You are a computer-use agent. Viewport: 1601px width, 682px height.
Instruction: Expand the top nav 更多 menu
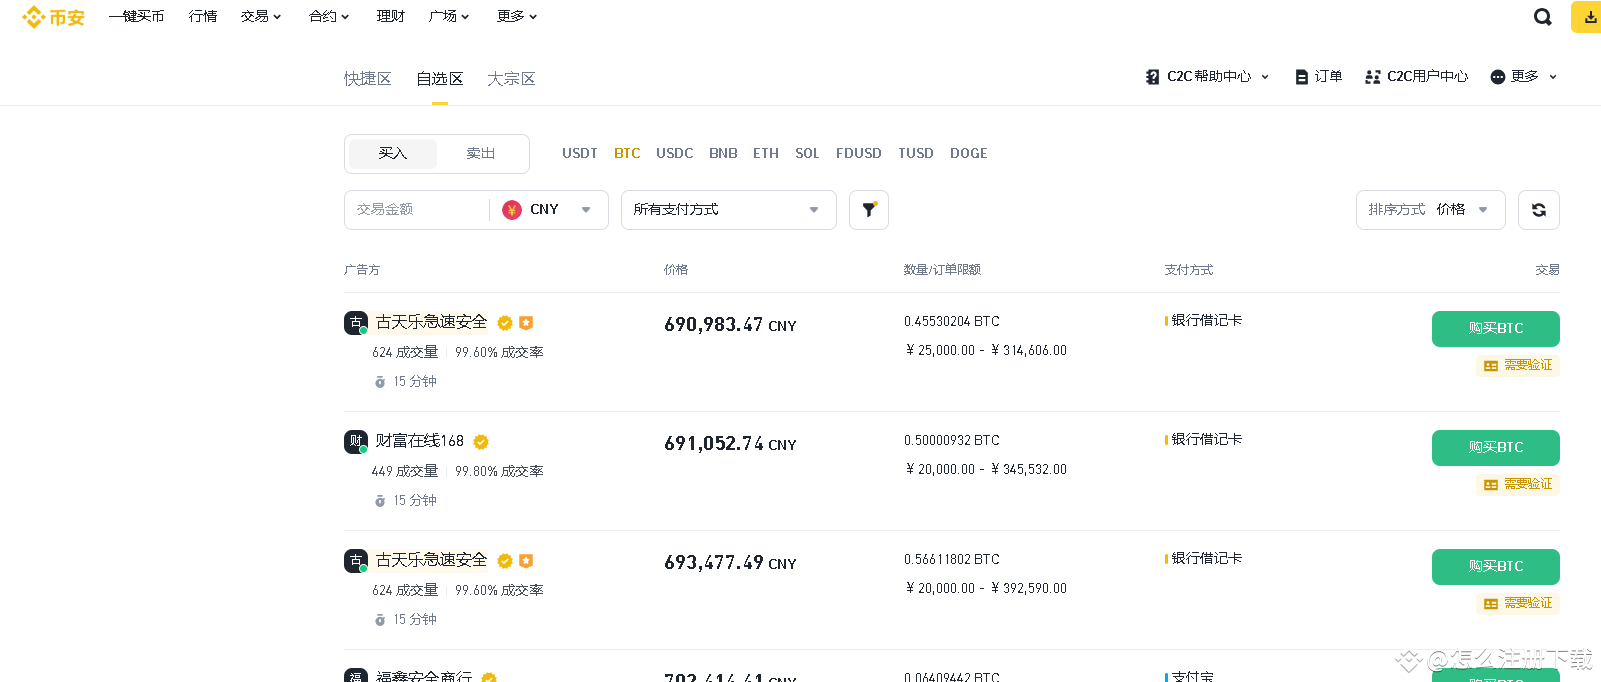pyautogui.click(x=517, y=17)
